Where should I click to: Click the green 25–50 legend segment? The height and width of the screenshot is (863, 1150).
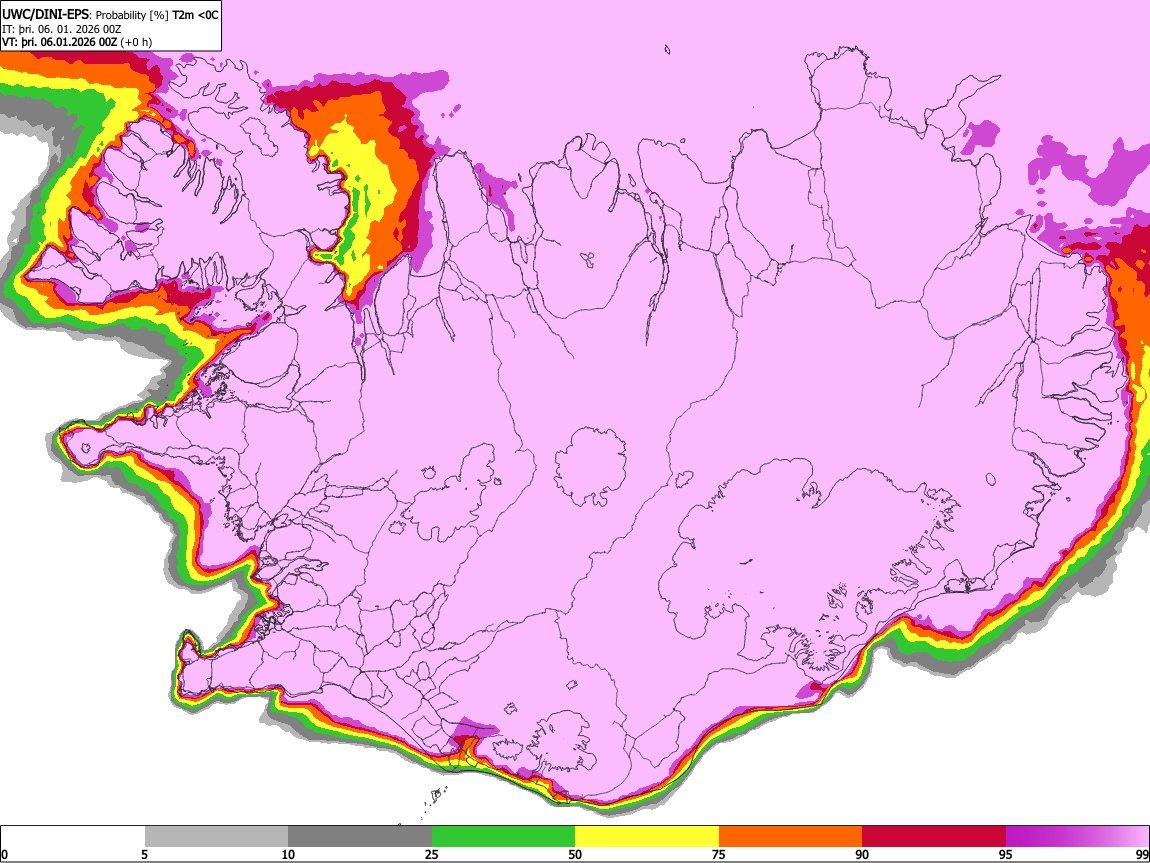tap(503, 836)
